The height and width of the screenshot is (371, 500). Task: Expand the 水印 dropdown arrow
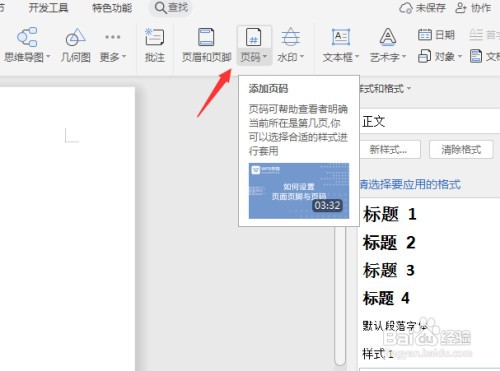[302, 57]
